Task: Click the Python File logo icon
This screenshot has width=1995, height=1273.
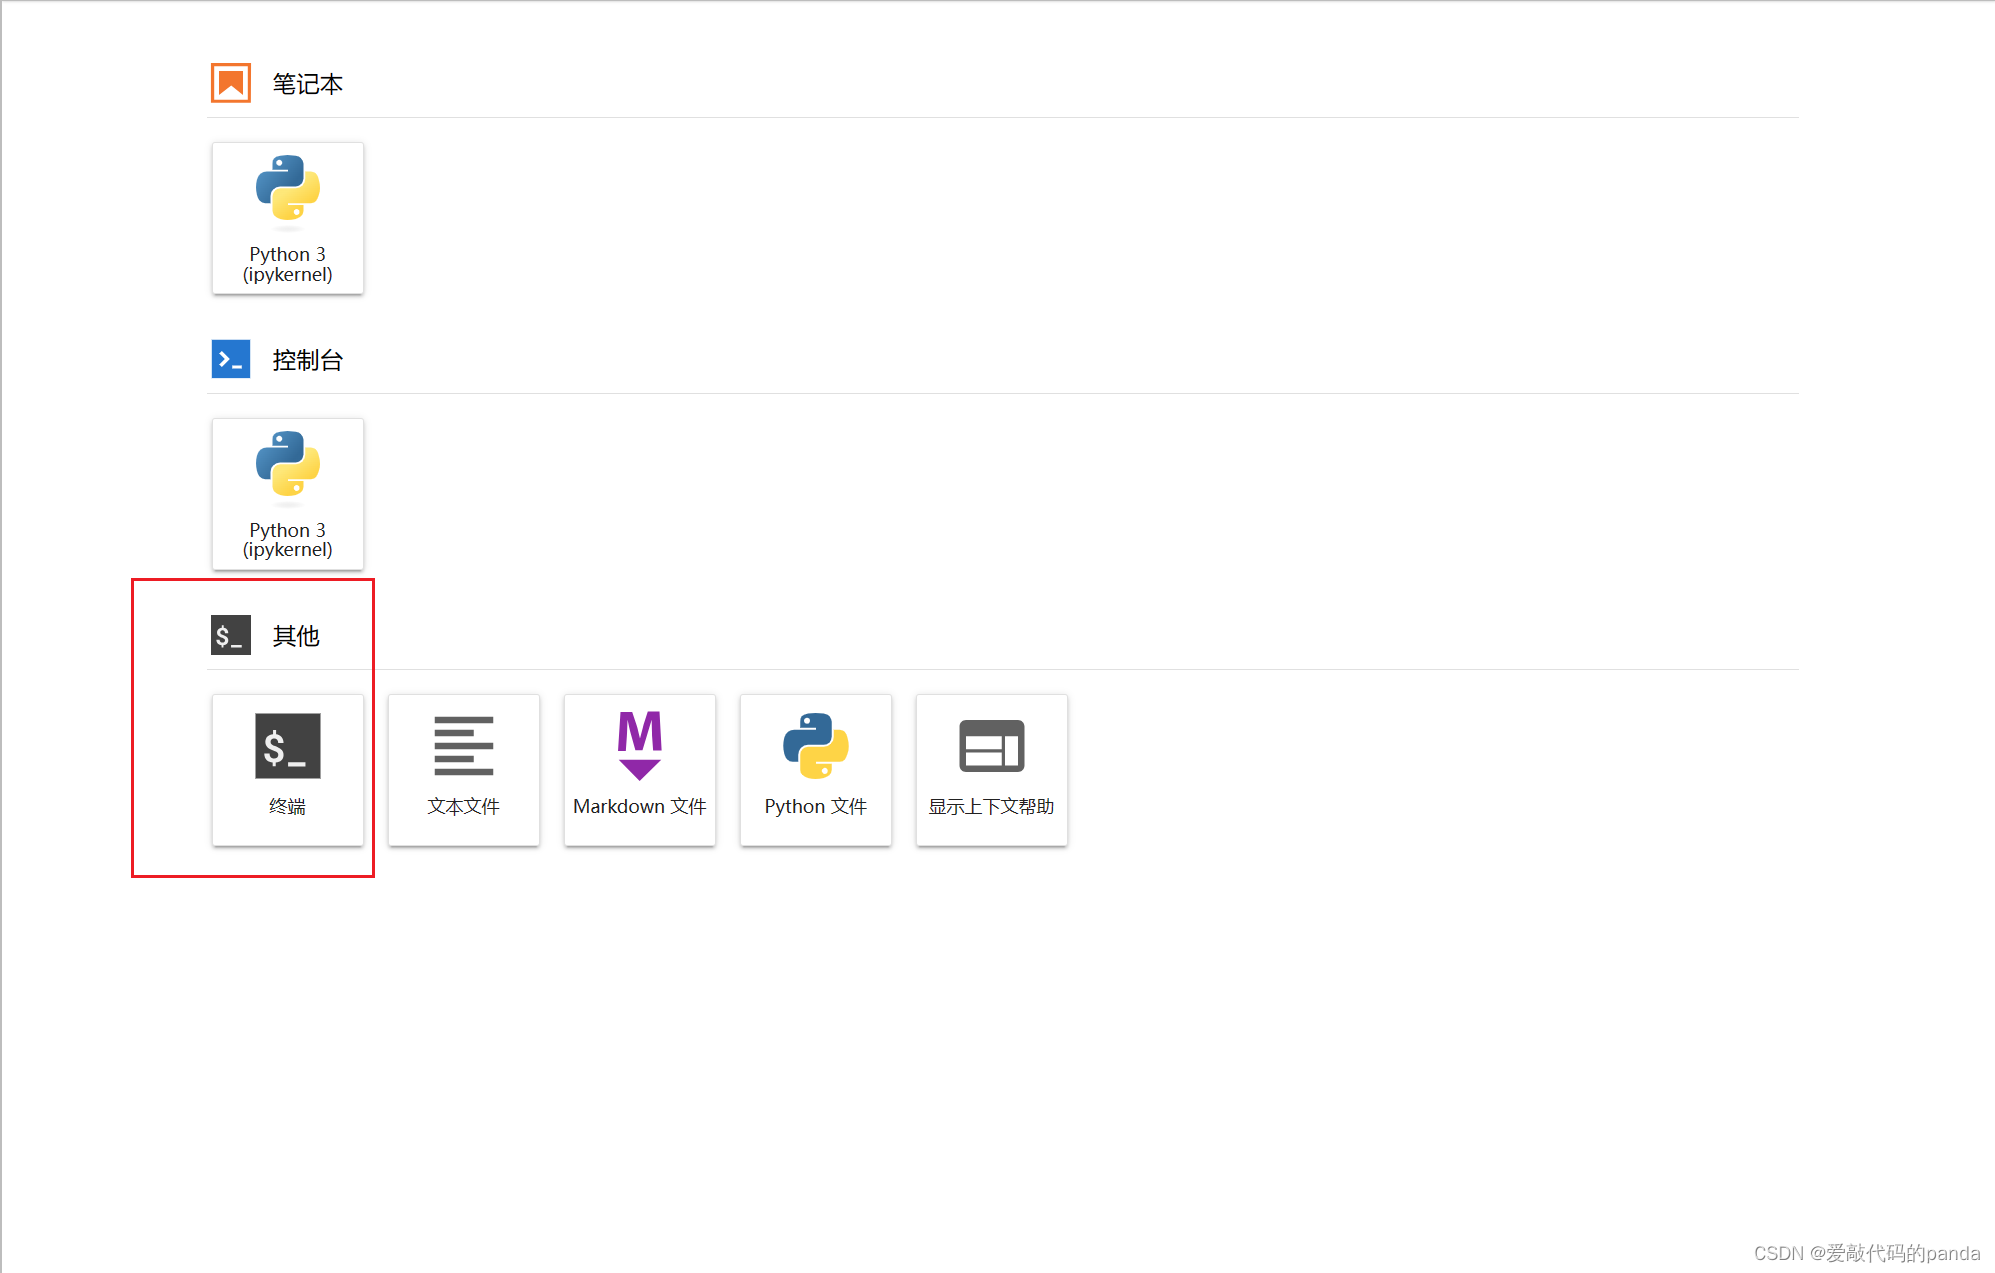Action: point(816,746)
